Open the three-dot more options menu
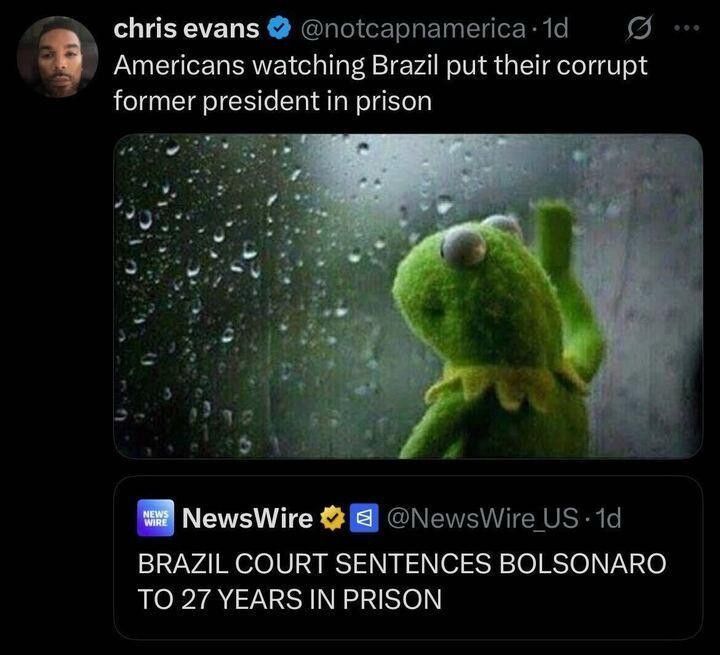The image size is (720, 655). pyautogui.click(x=687, y=28)
